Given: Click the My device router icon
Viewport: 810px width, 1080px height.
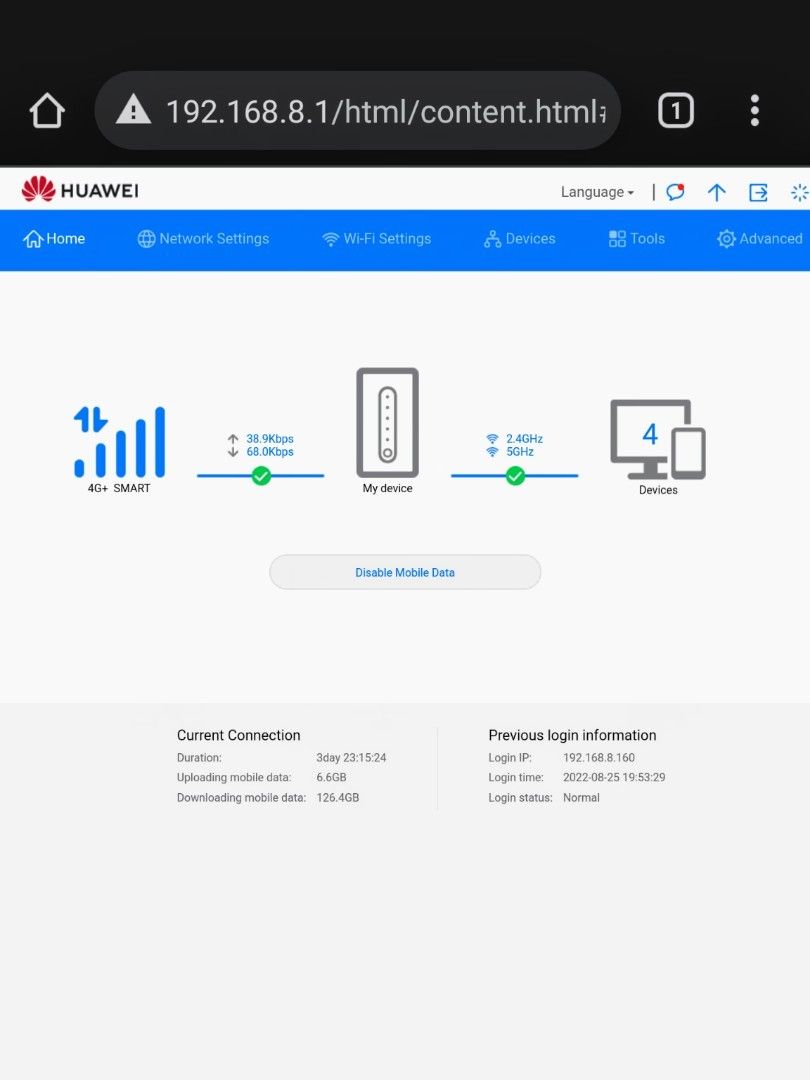Looking at the screenshot, I should (387, 422).
